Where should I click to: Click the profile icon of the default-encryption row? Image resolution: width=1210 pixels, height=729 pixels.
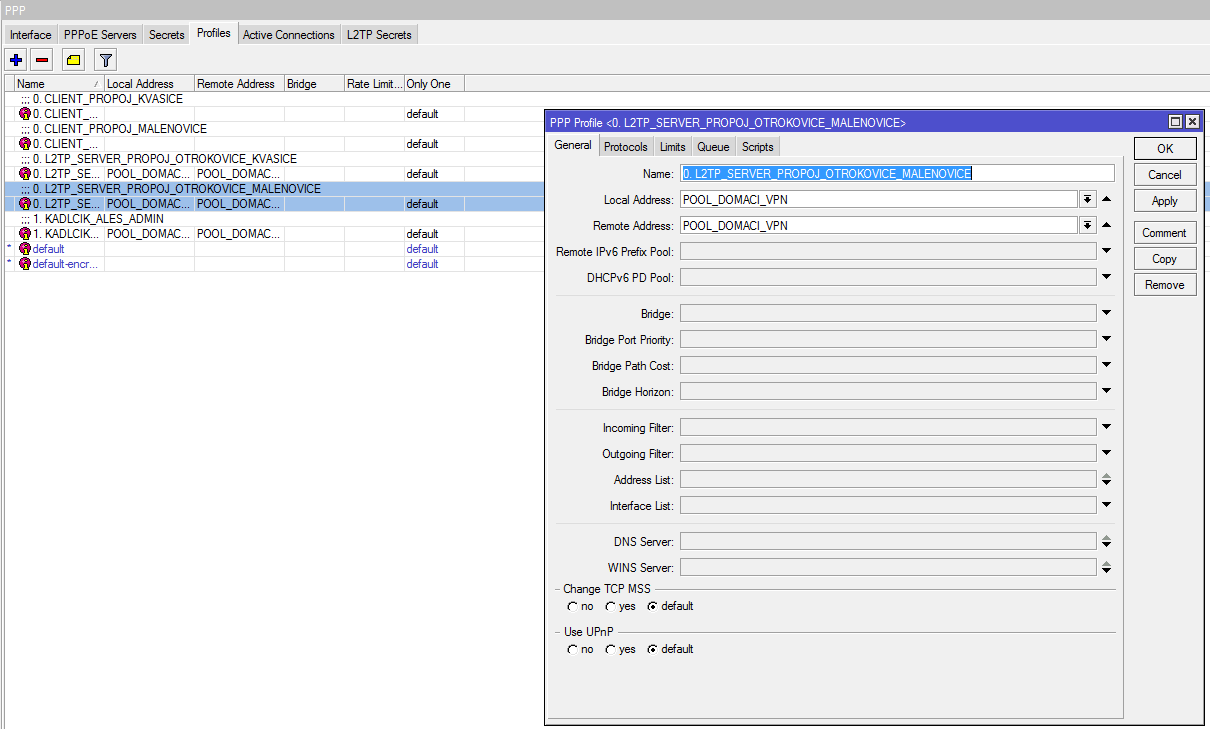[25, 264]
